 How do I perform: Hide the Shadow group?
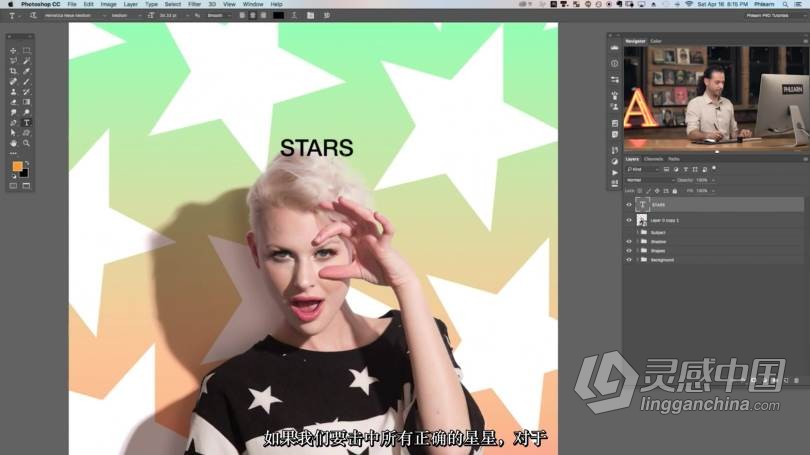coord(629,242)
